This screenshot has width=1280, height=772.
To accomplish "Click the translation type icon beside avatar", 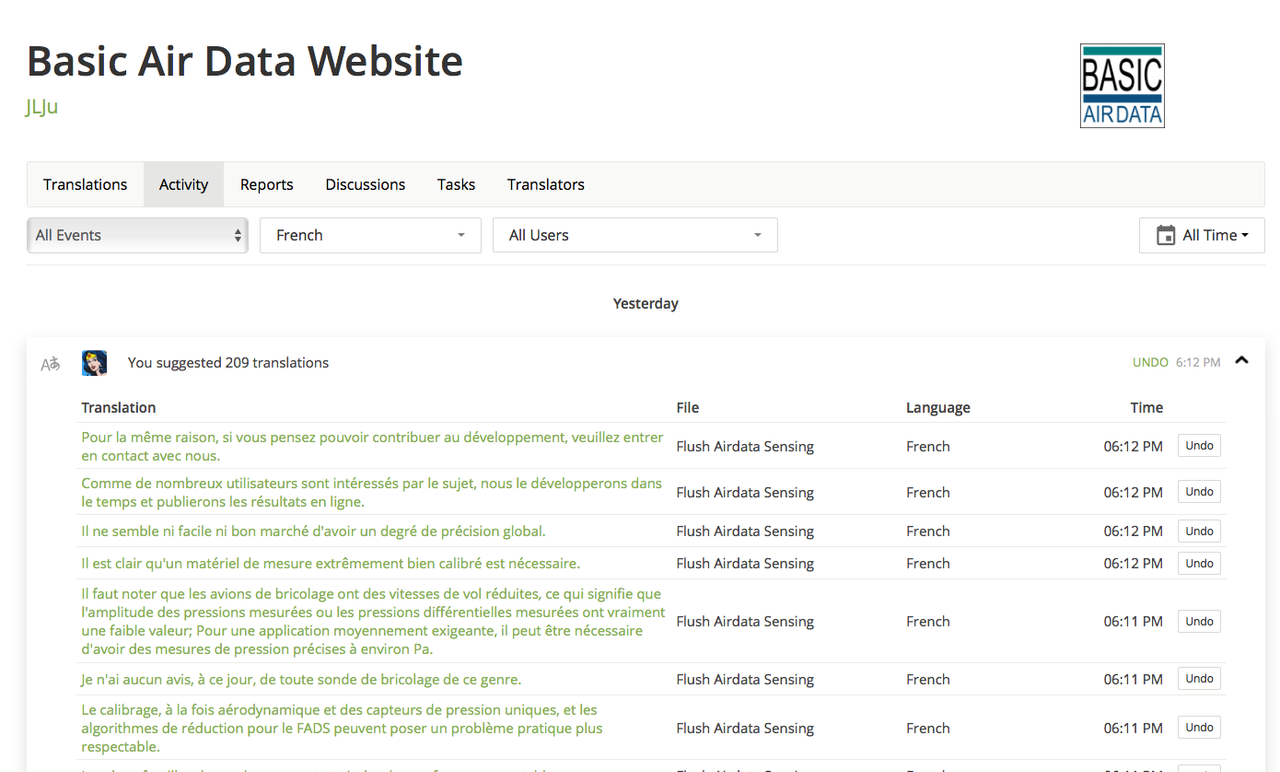I will 50,364.
